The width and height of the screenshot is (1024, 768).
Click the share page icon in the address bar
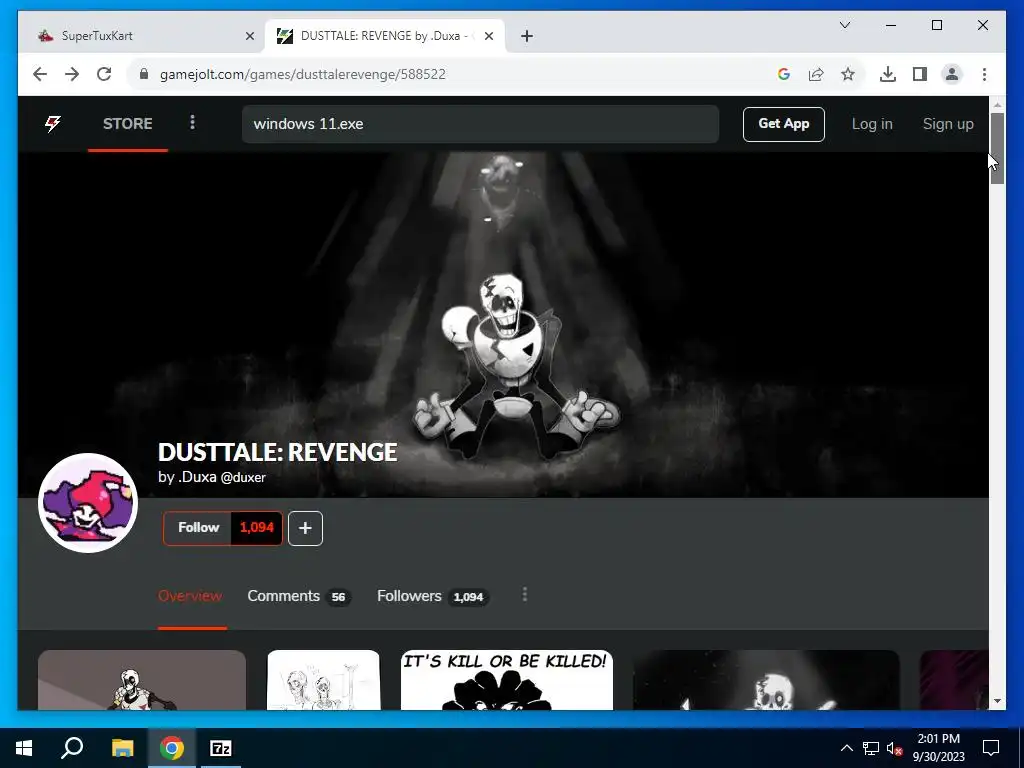tap(816, 74)
